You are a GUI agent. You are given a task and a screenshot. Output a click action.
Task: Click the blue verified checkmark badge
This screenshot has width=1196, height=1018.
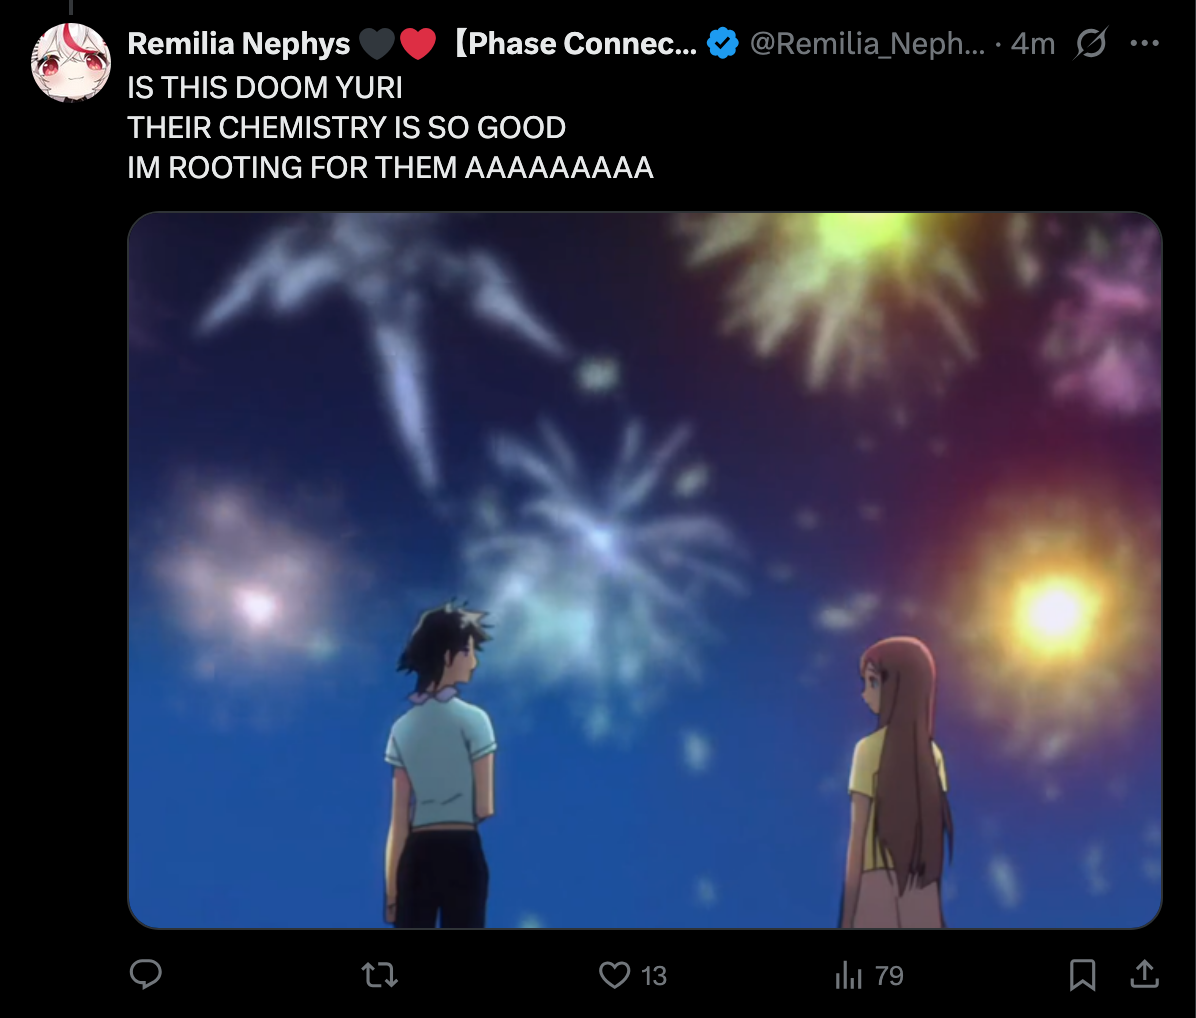(x=722, y=43)
